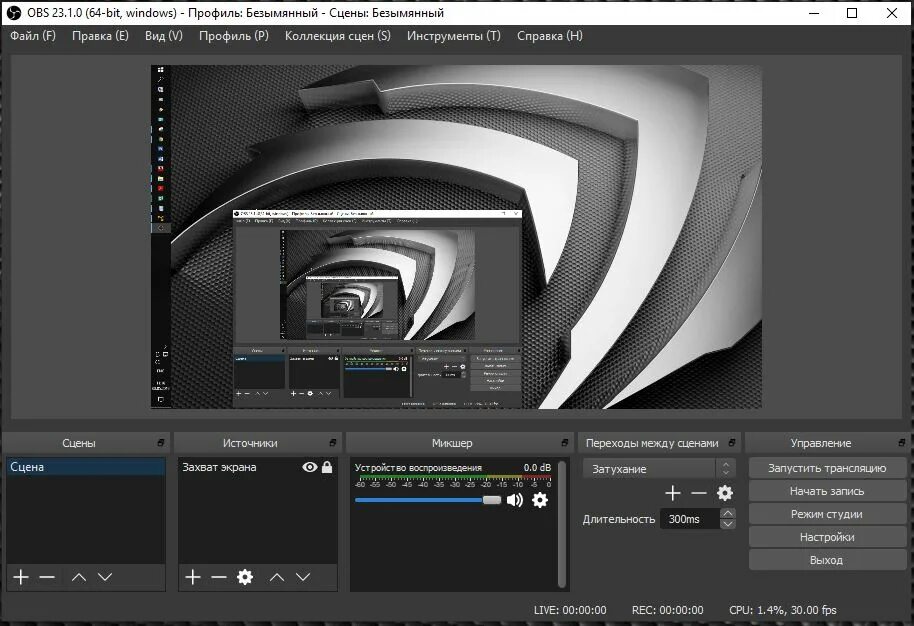Click the CPU: 1.4%, 30.00 fps status
This screenshot has height=626, width=914.
point(782,610)
